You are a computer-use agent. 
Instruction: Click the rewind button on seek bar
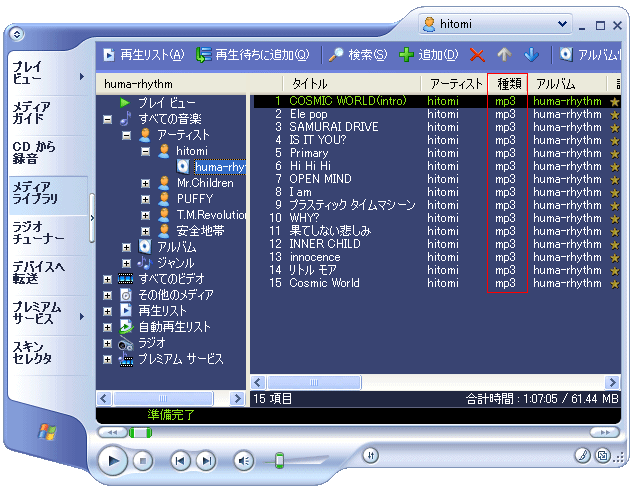tap(112, 433)
